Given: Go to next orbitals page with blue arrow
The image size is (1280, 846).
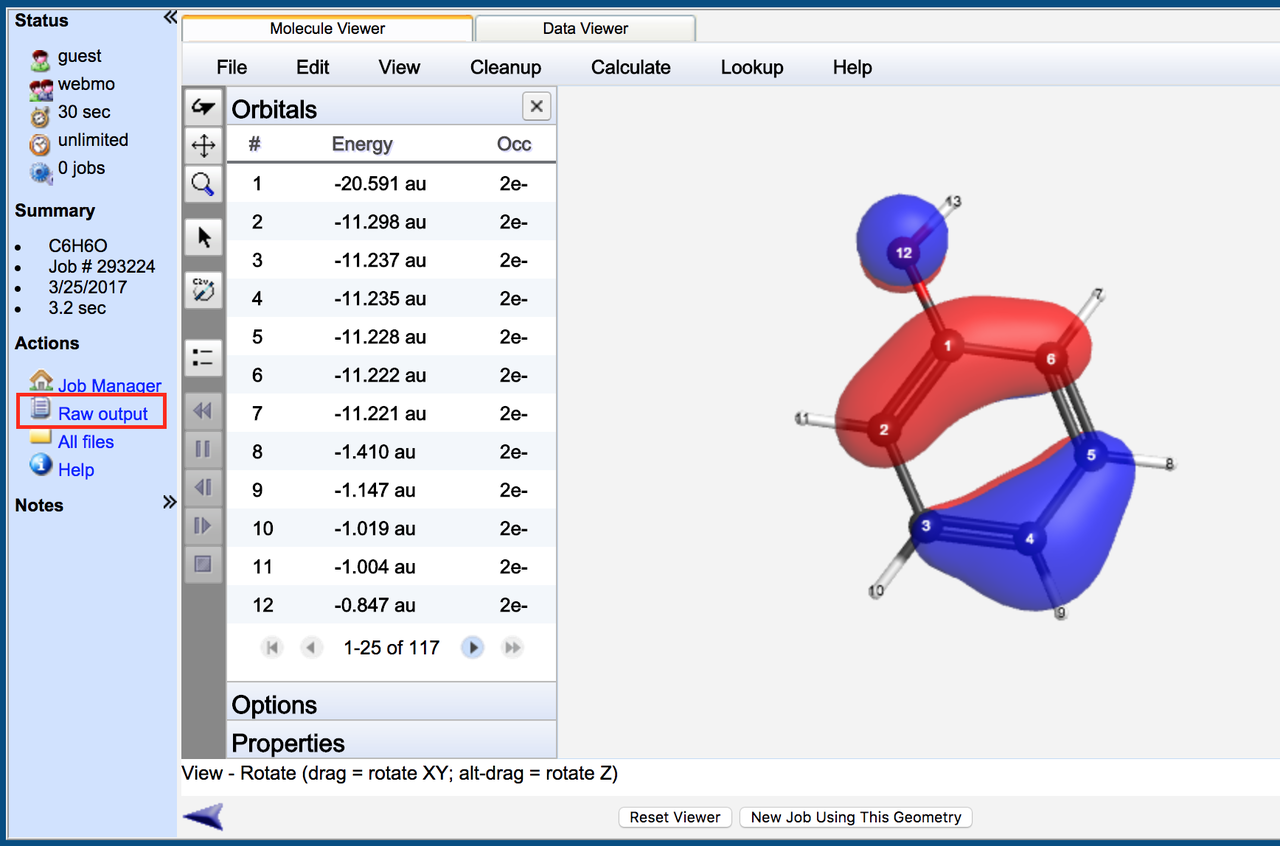Looking at the screenshot, I should [x=472, y=647].
